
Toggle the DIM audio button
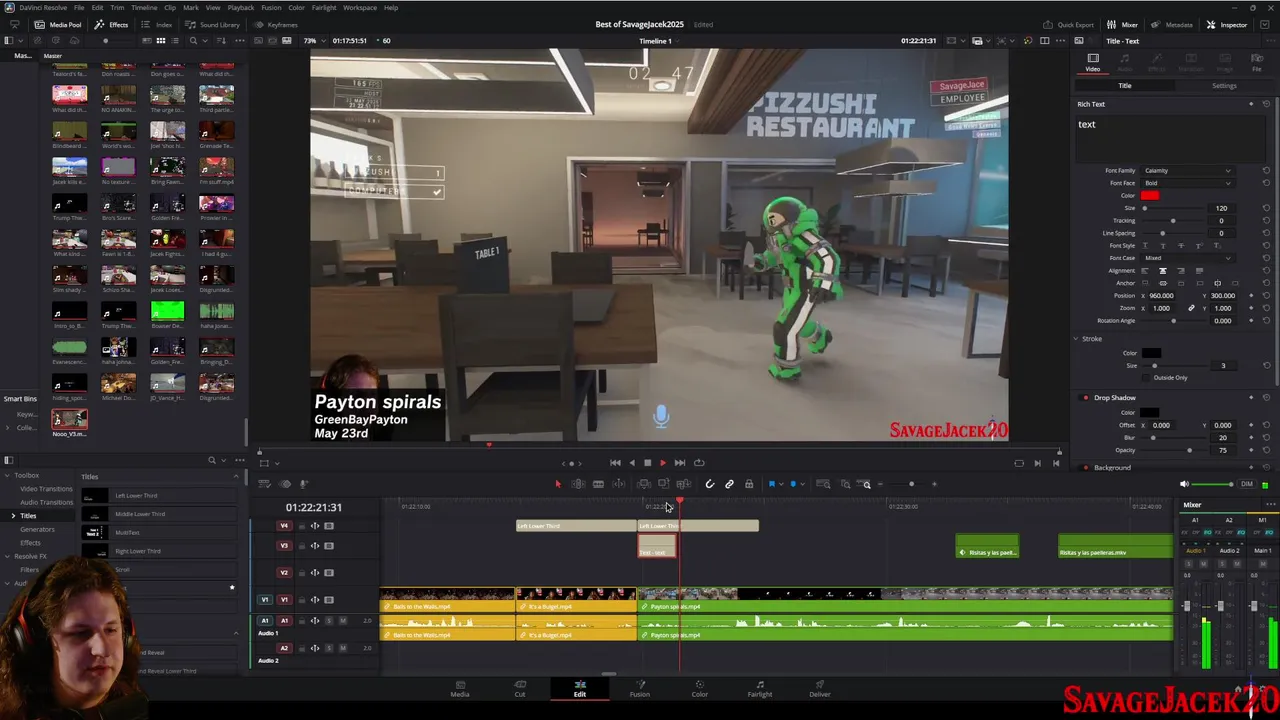pos(1246,484)
